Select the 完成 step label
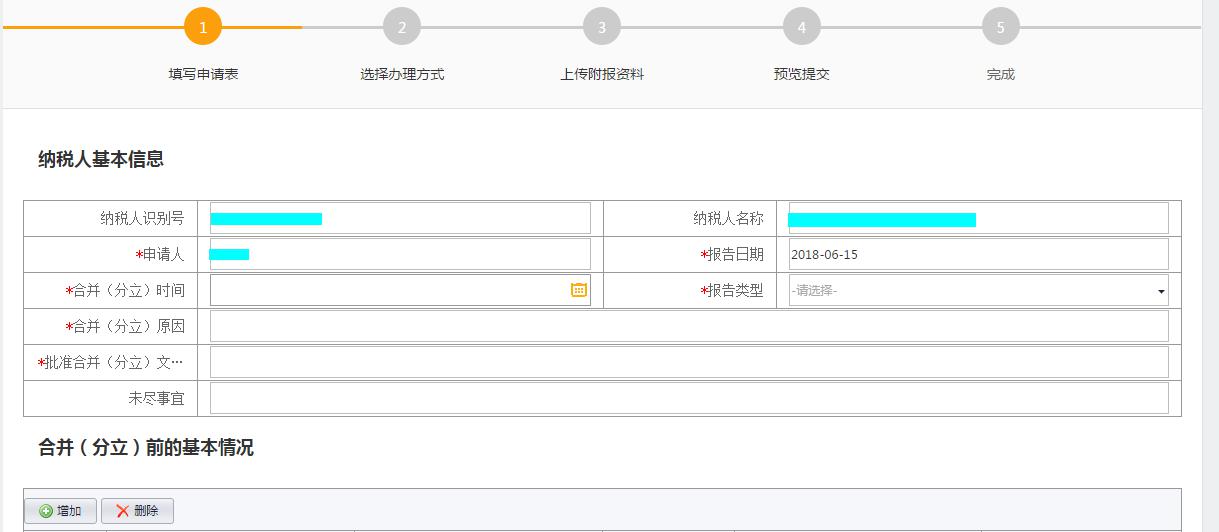1219x532 pixels. (1001, 74)
